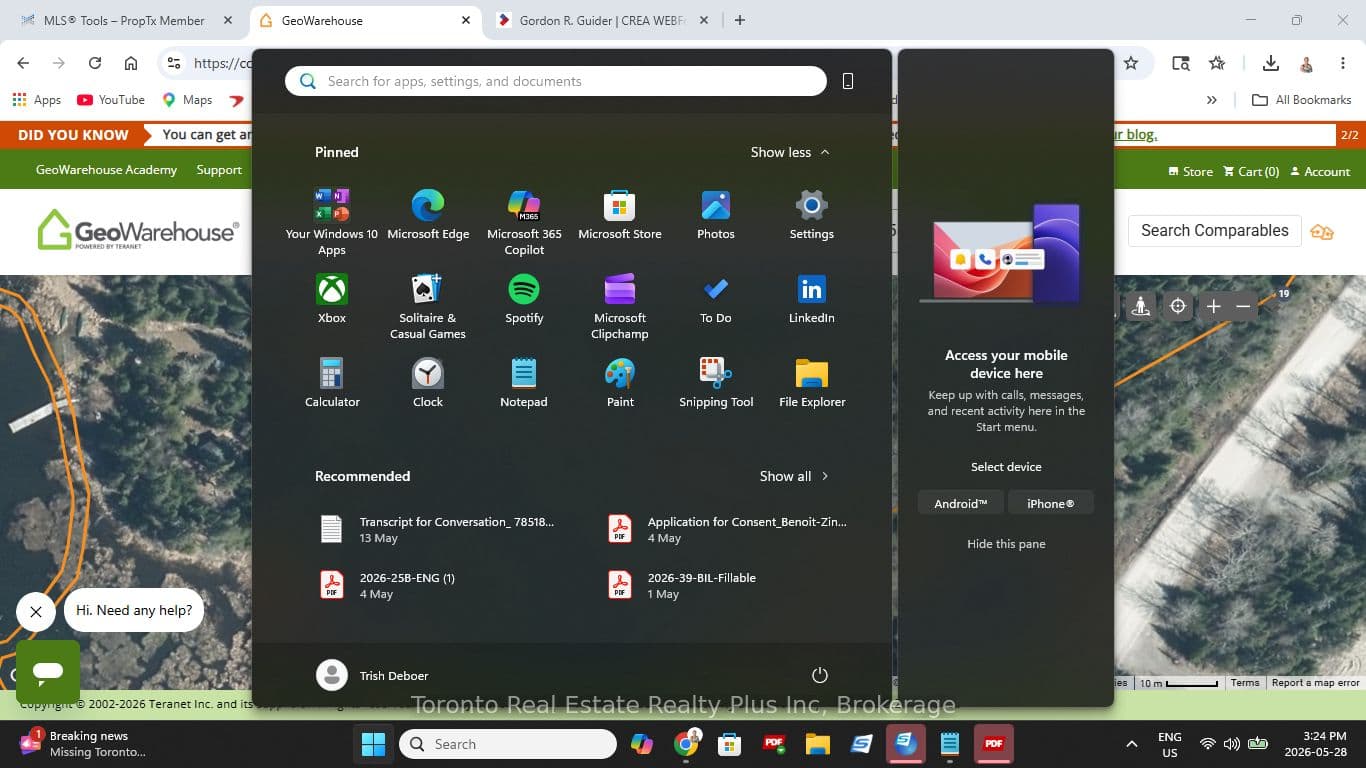Viewport: 1366px width, 768px height.
Task: Open the To Do app
Action: click(716, 299)
